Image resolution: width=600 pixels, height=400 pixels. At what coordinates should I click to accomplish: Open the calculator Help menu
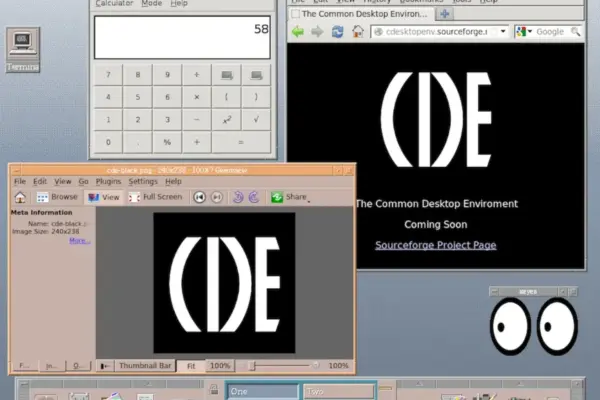pyautogui.click(x=179, y=3)
